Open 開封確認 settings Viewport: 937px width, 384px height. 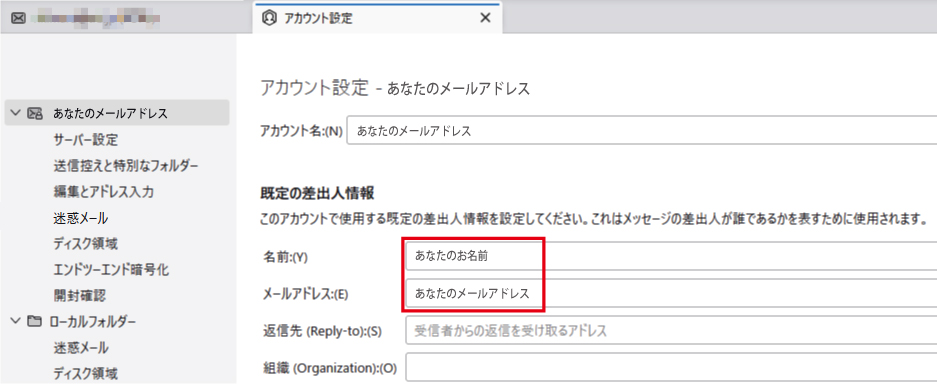click(79, 296)
